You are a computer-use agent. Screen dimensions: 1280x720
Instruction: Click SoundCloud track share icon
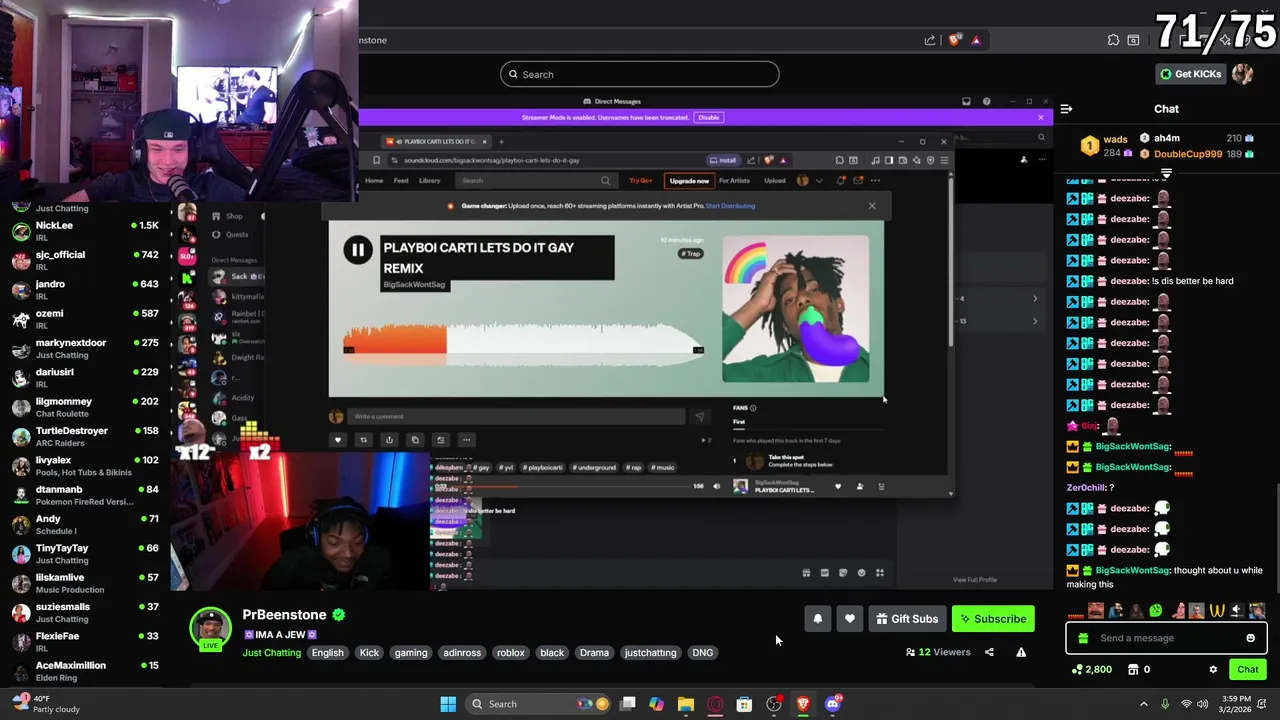(x=389, y=440)
